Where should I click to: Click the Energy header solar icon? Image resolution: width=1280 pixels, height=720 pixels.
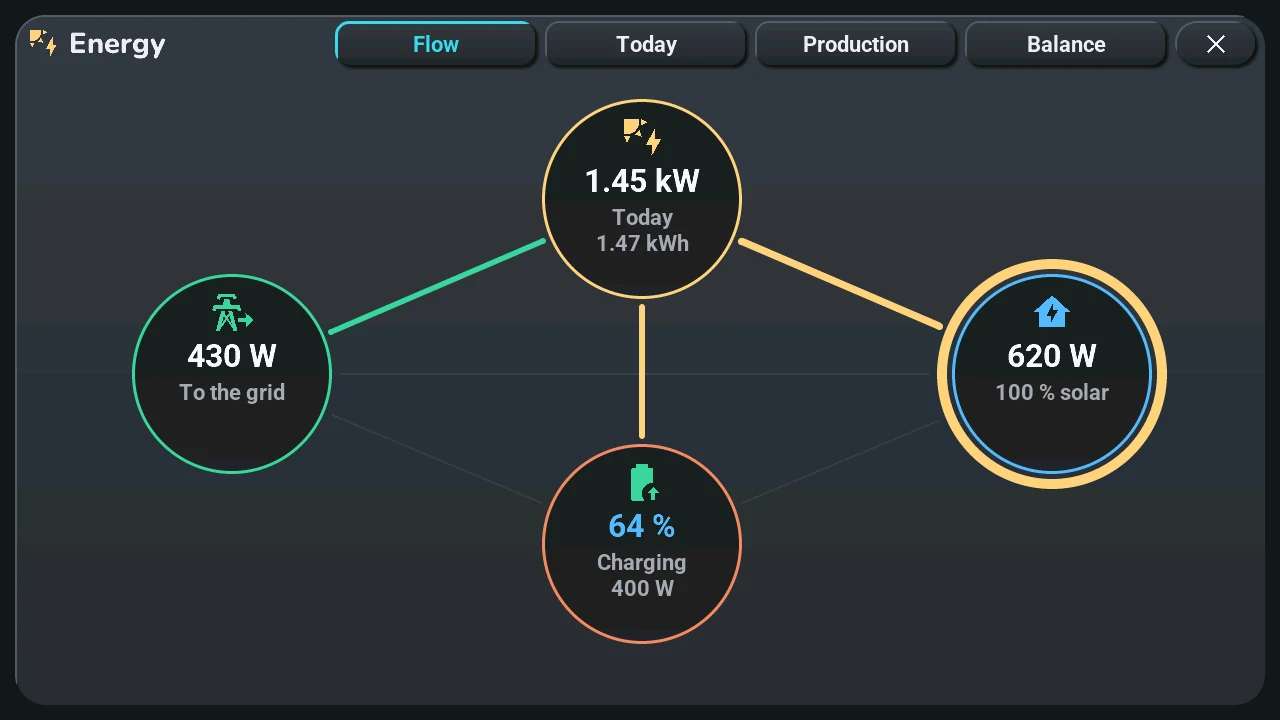pos(42,43)
